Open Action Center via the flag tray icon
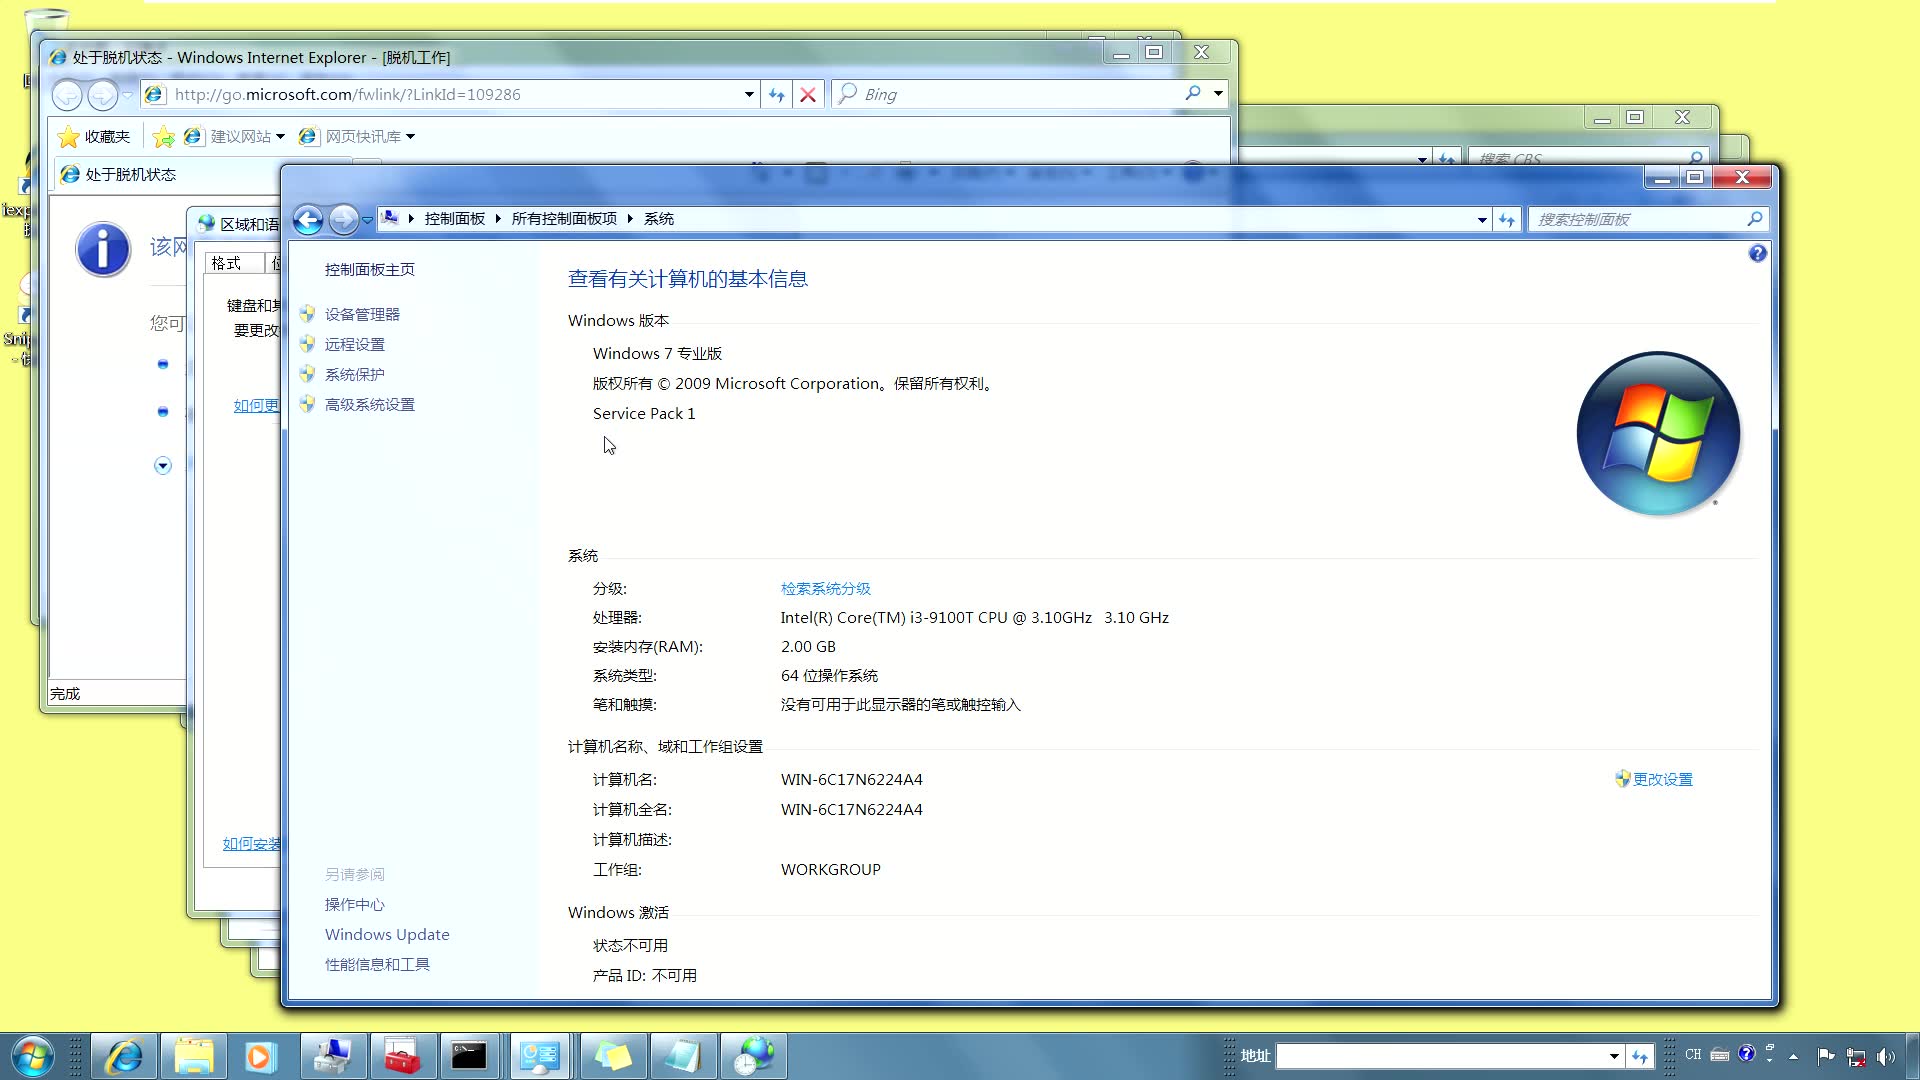Viewport: 1920px width, 1080px height. point(1826,1056)
